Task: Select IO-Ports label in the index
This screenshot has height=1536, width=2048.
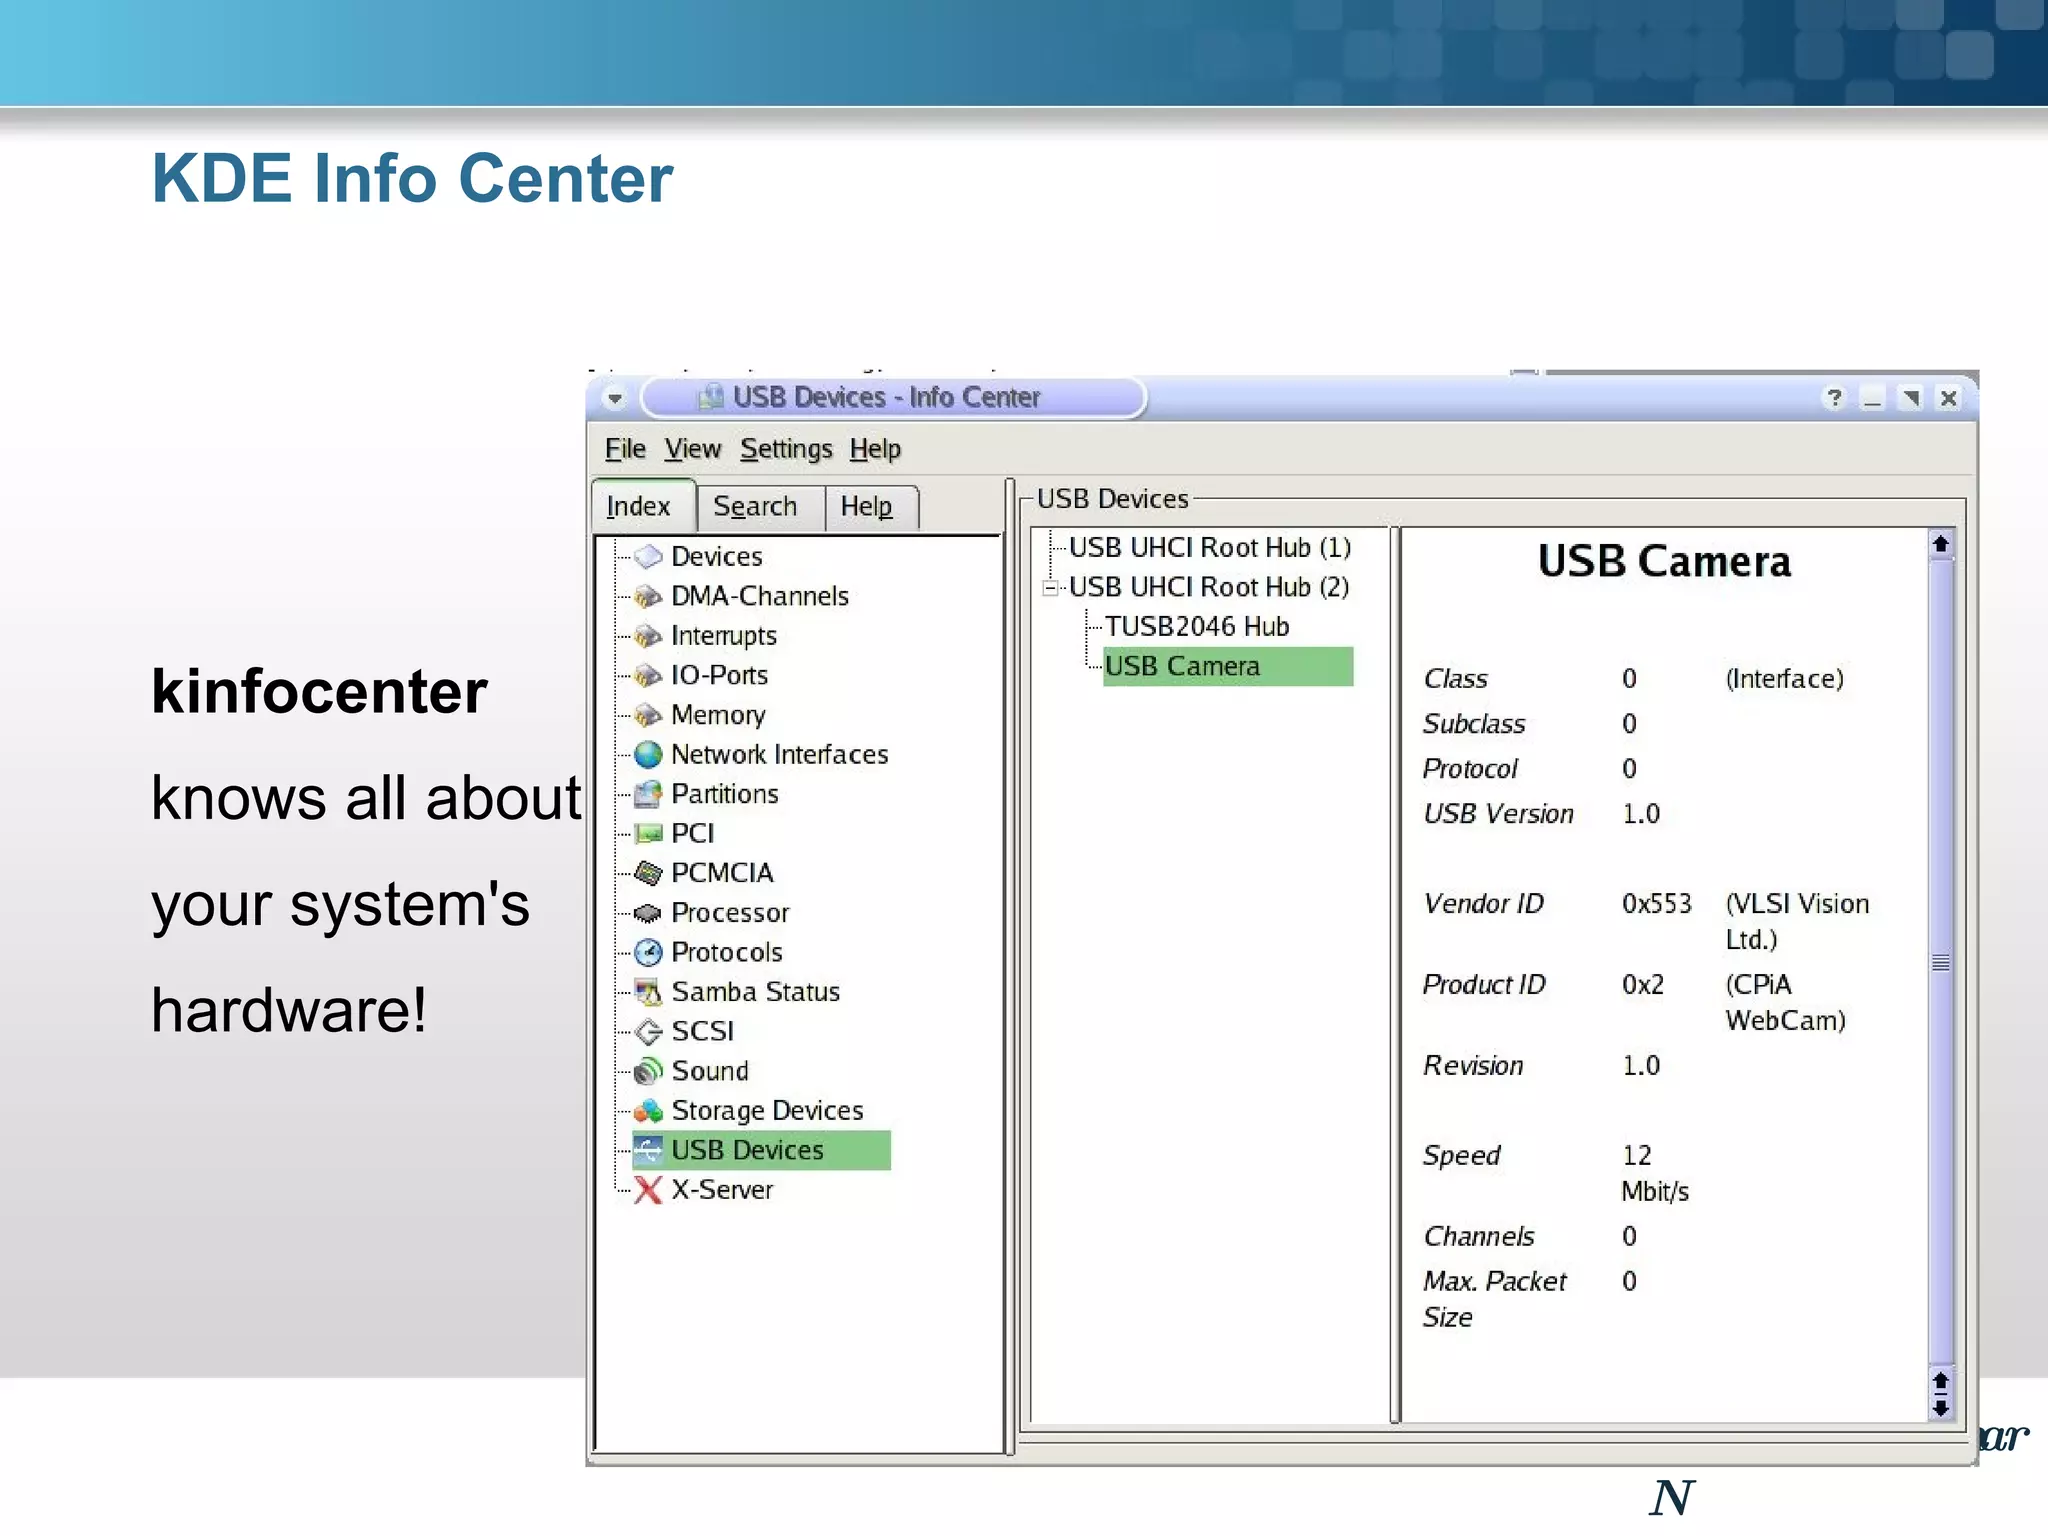Action: click(720, 675)
